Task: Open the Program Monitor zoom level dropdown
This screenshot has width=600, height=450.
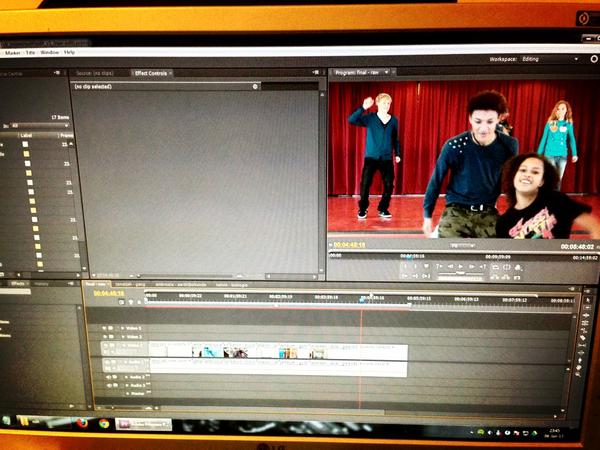Action: pyautogui.click(x=462, y=246)
